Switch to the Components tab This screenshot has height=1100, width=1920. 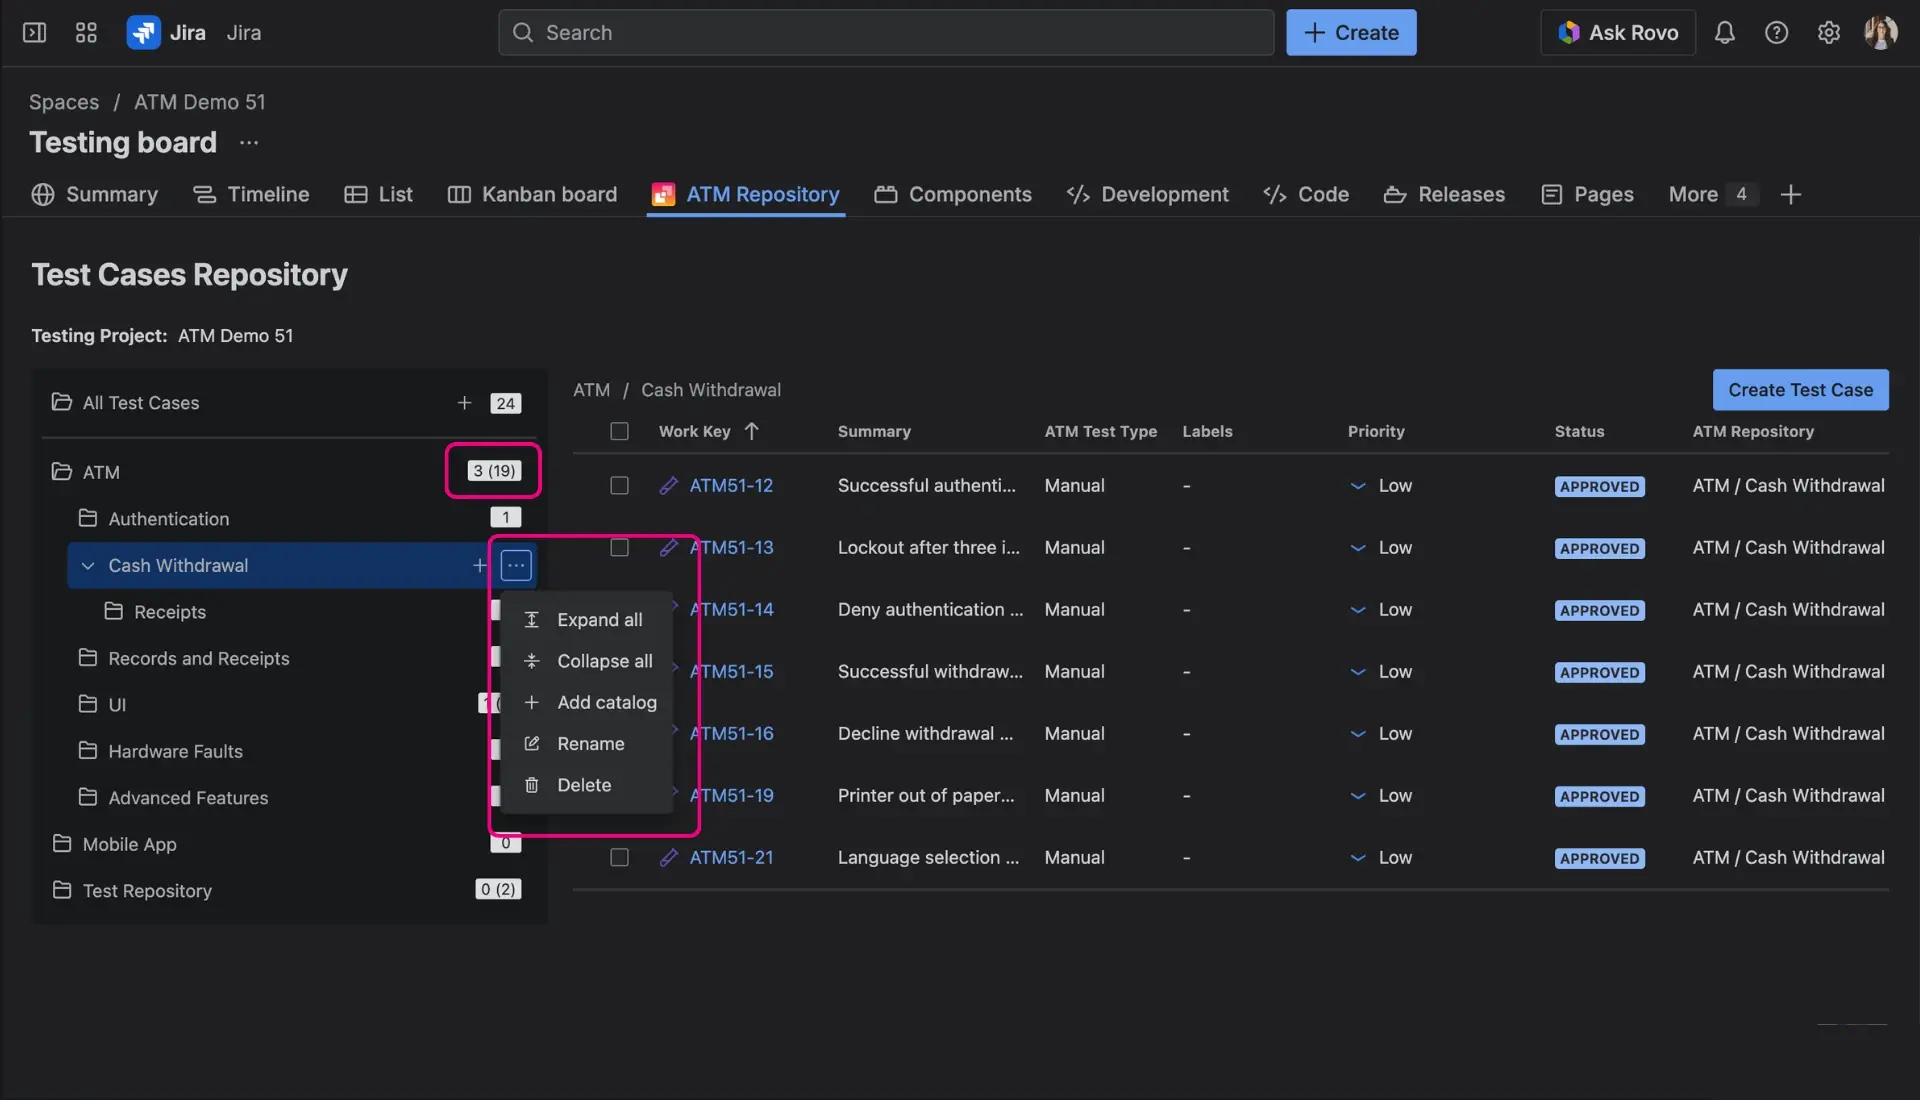pyautogui.click(x=953, y=195)
